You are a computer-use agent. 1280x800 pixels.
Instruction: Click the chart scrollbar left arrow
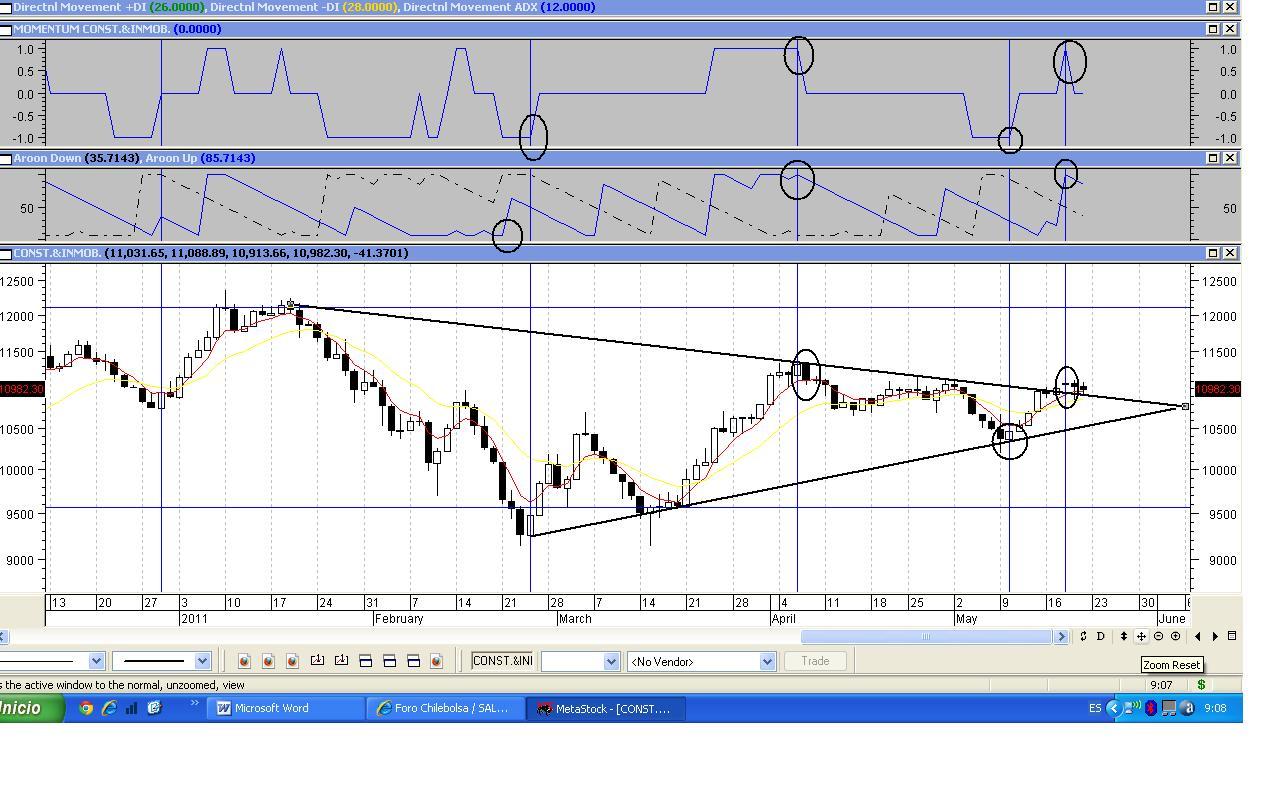pyautogui.click(x=3, y=636)
